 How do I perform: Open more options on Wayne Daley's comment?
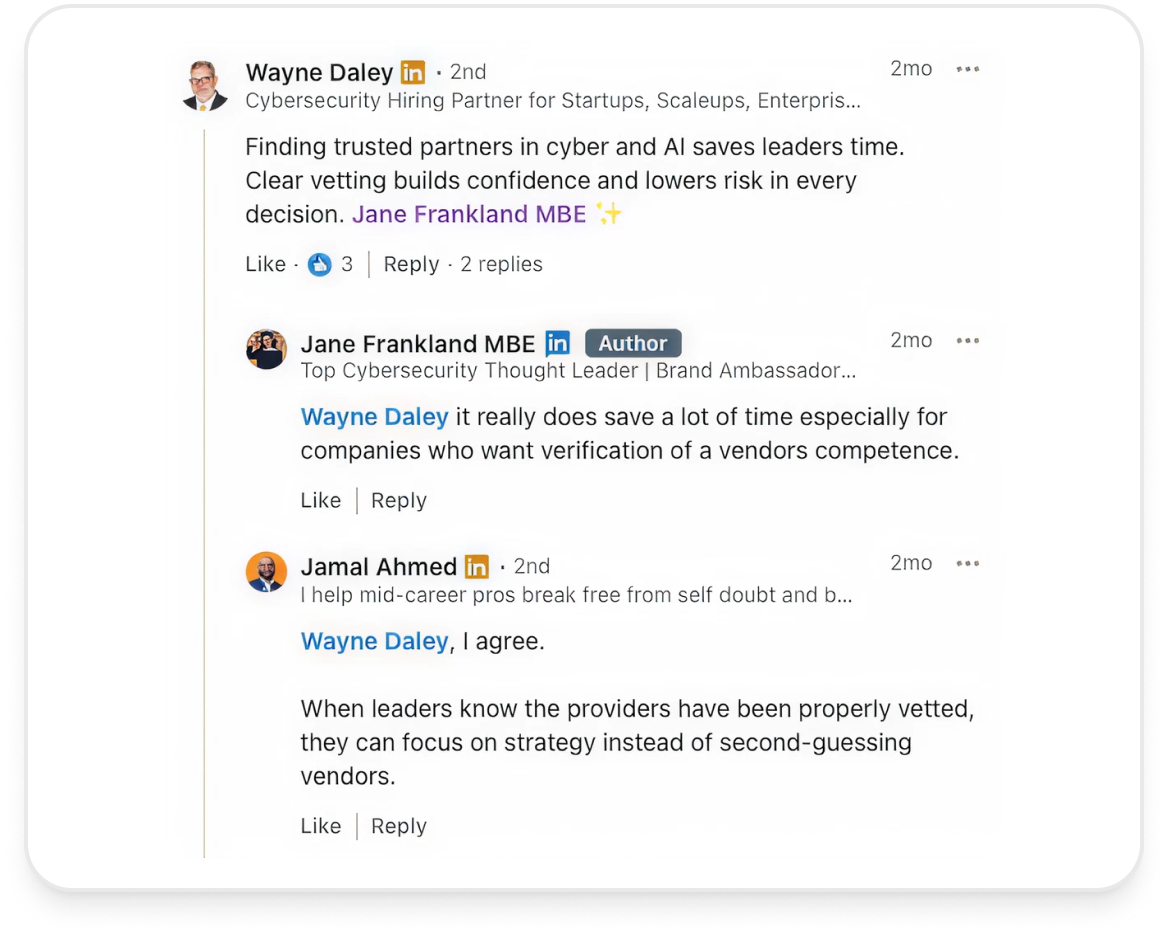968,69
